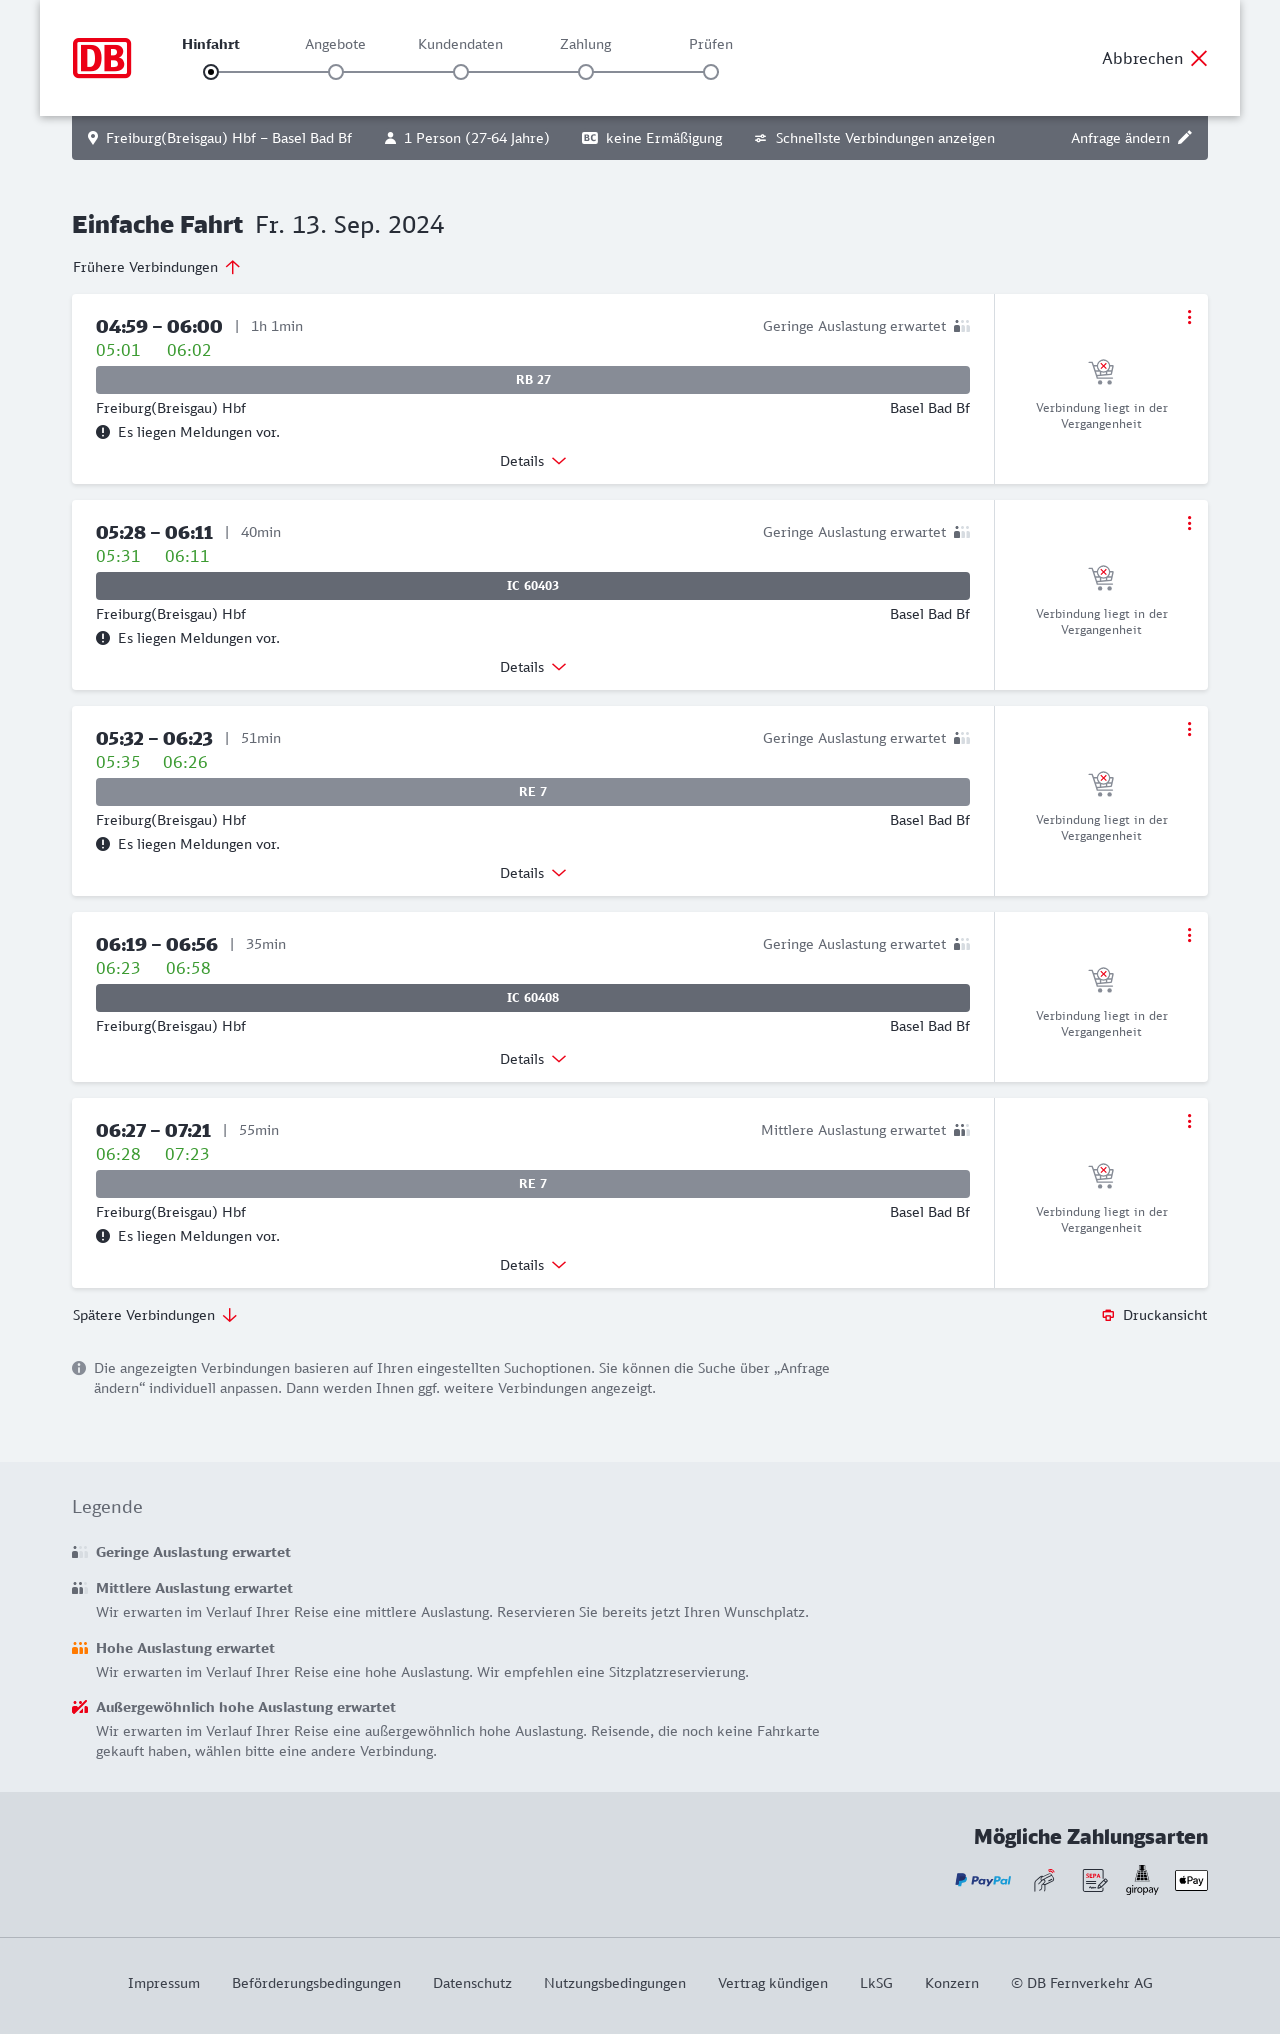
Task: Click the DB logo
Action: pos(102,58)
